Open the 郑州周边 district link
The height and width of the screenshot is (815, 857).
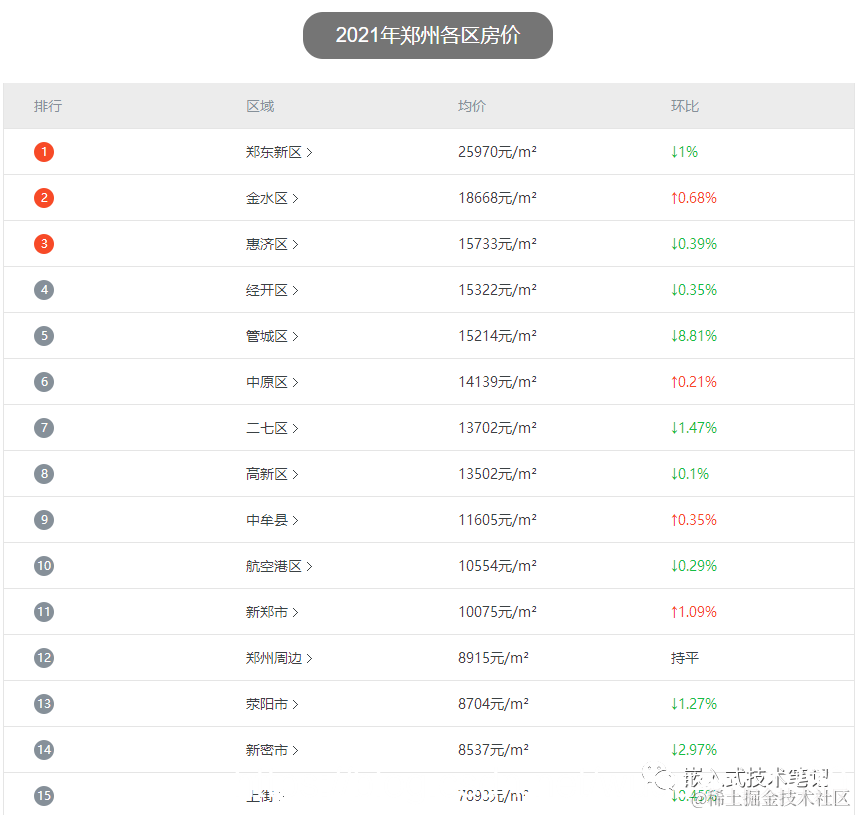coord(279,658)
